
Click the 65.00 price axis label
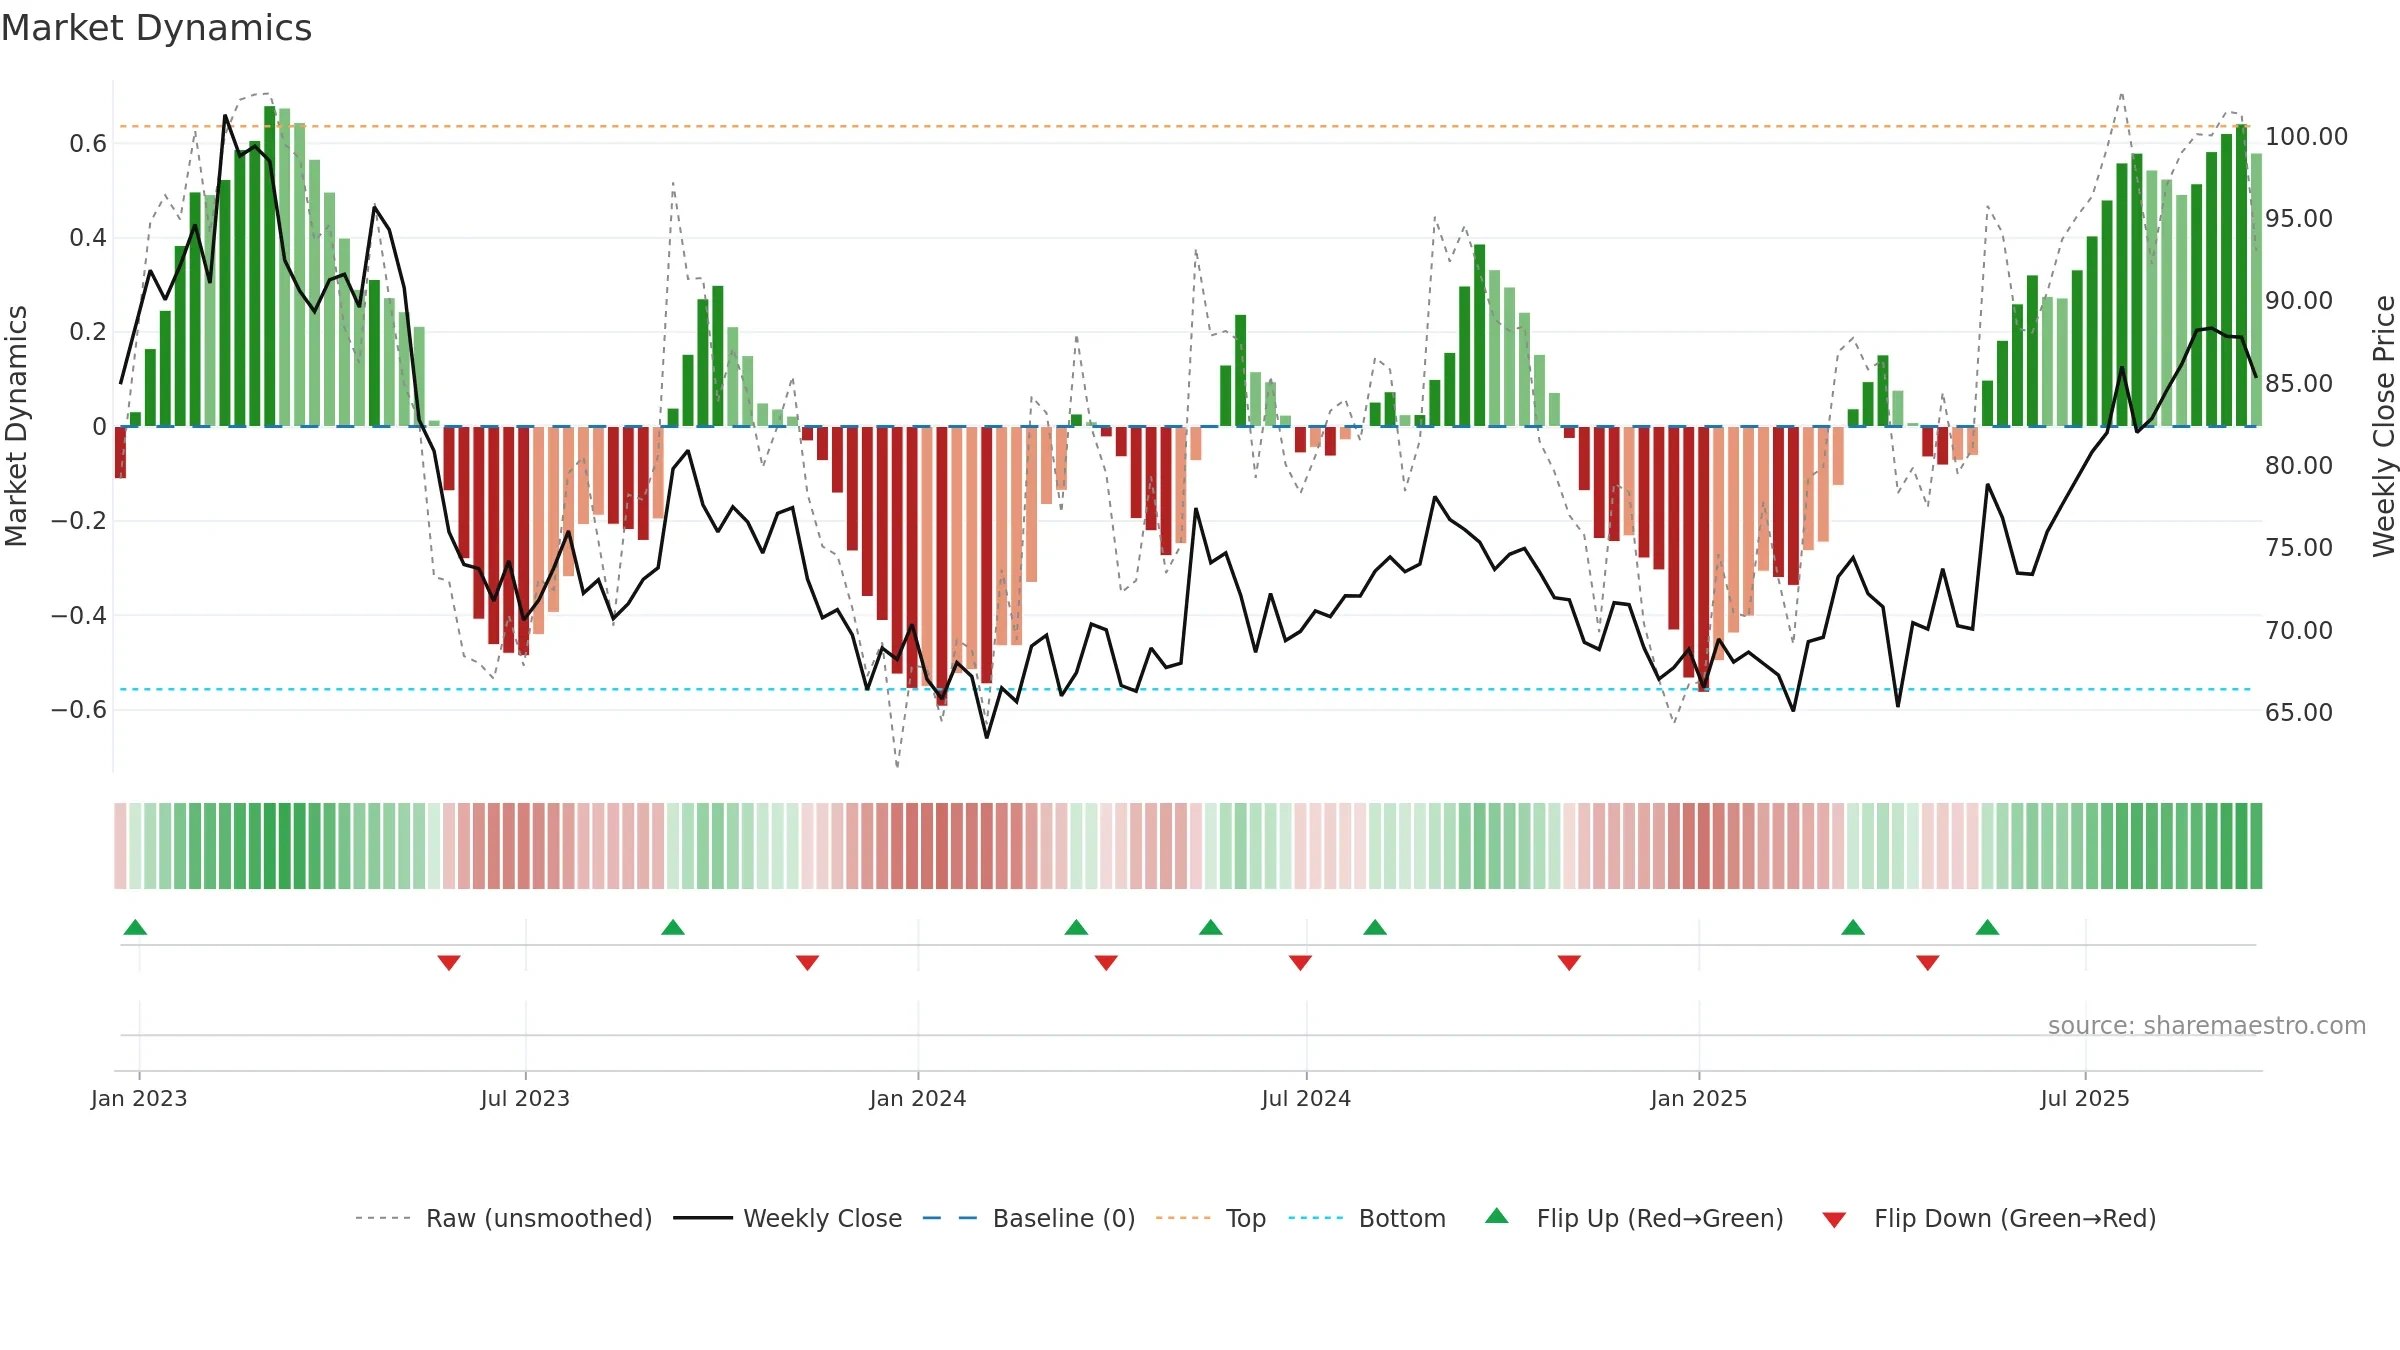click(x=2299, y=712)
